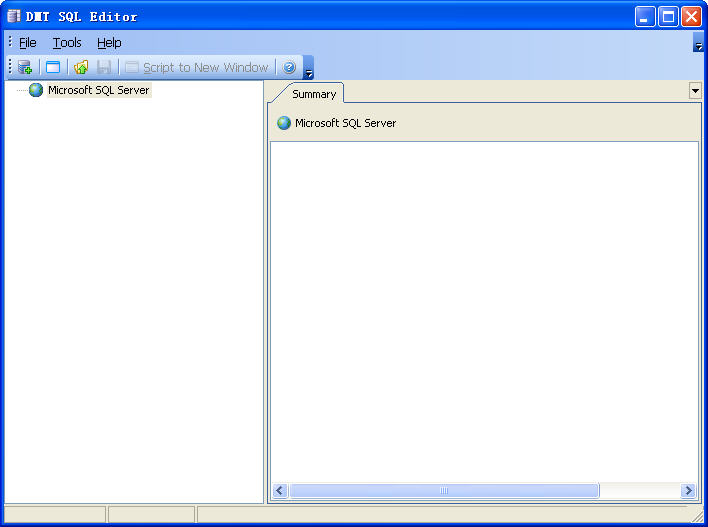Click the DMT SQL Editor title bar icon
Screen dimensions: 708x527
click(x=14, y=16)
